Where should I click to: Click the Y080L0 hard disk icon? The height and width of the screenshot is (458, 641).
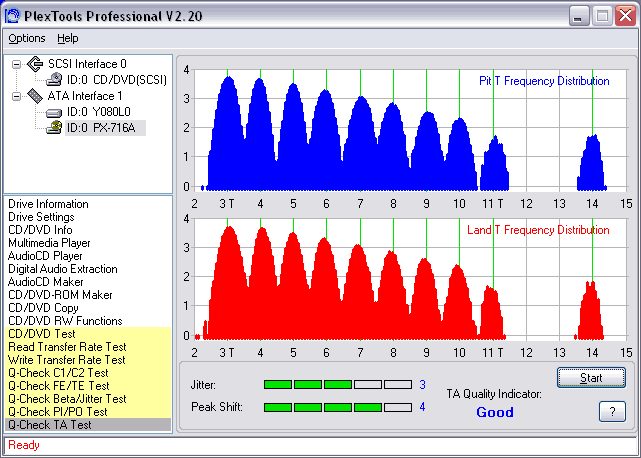(54, 112)
